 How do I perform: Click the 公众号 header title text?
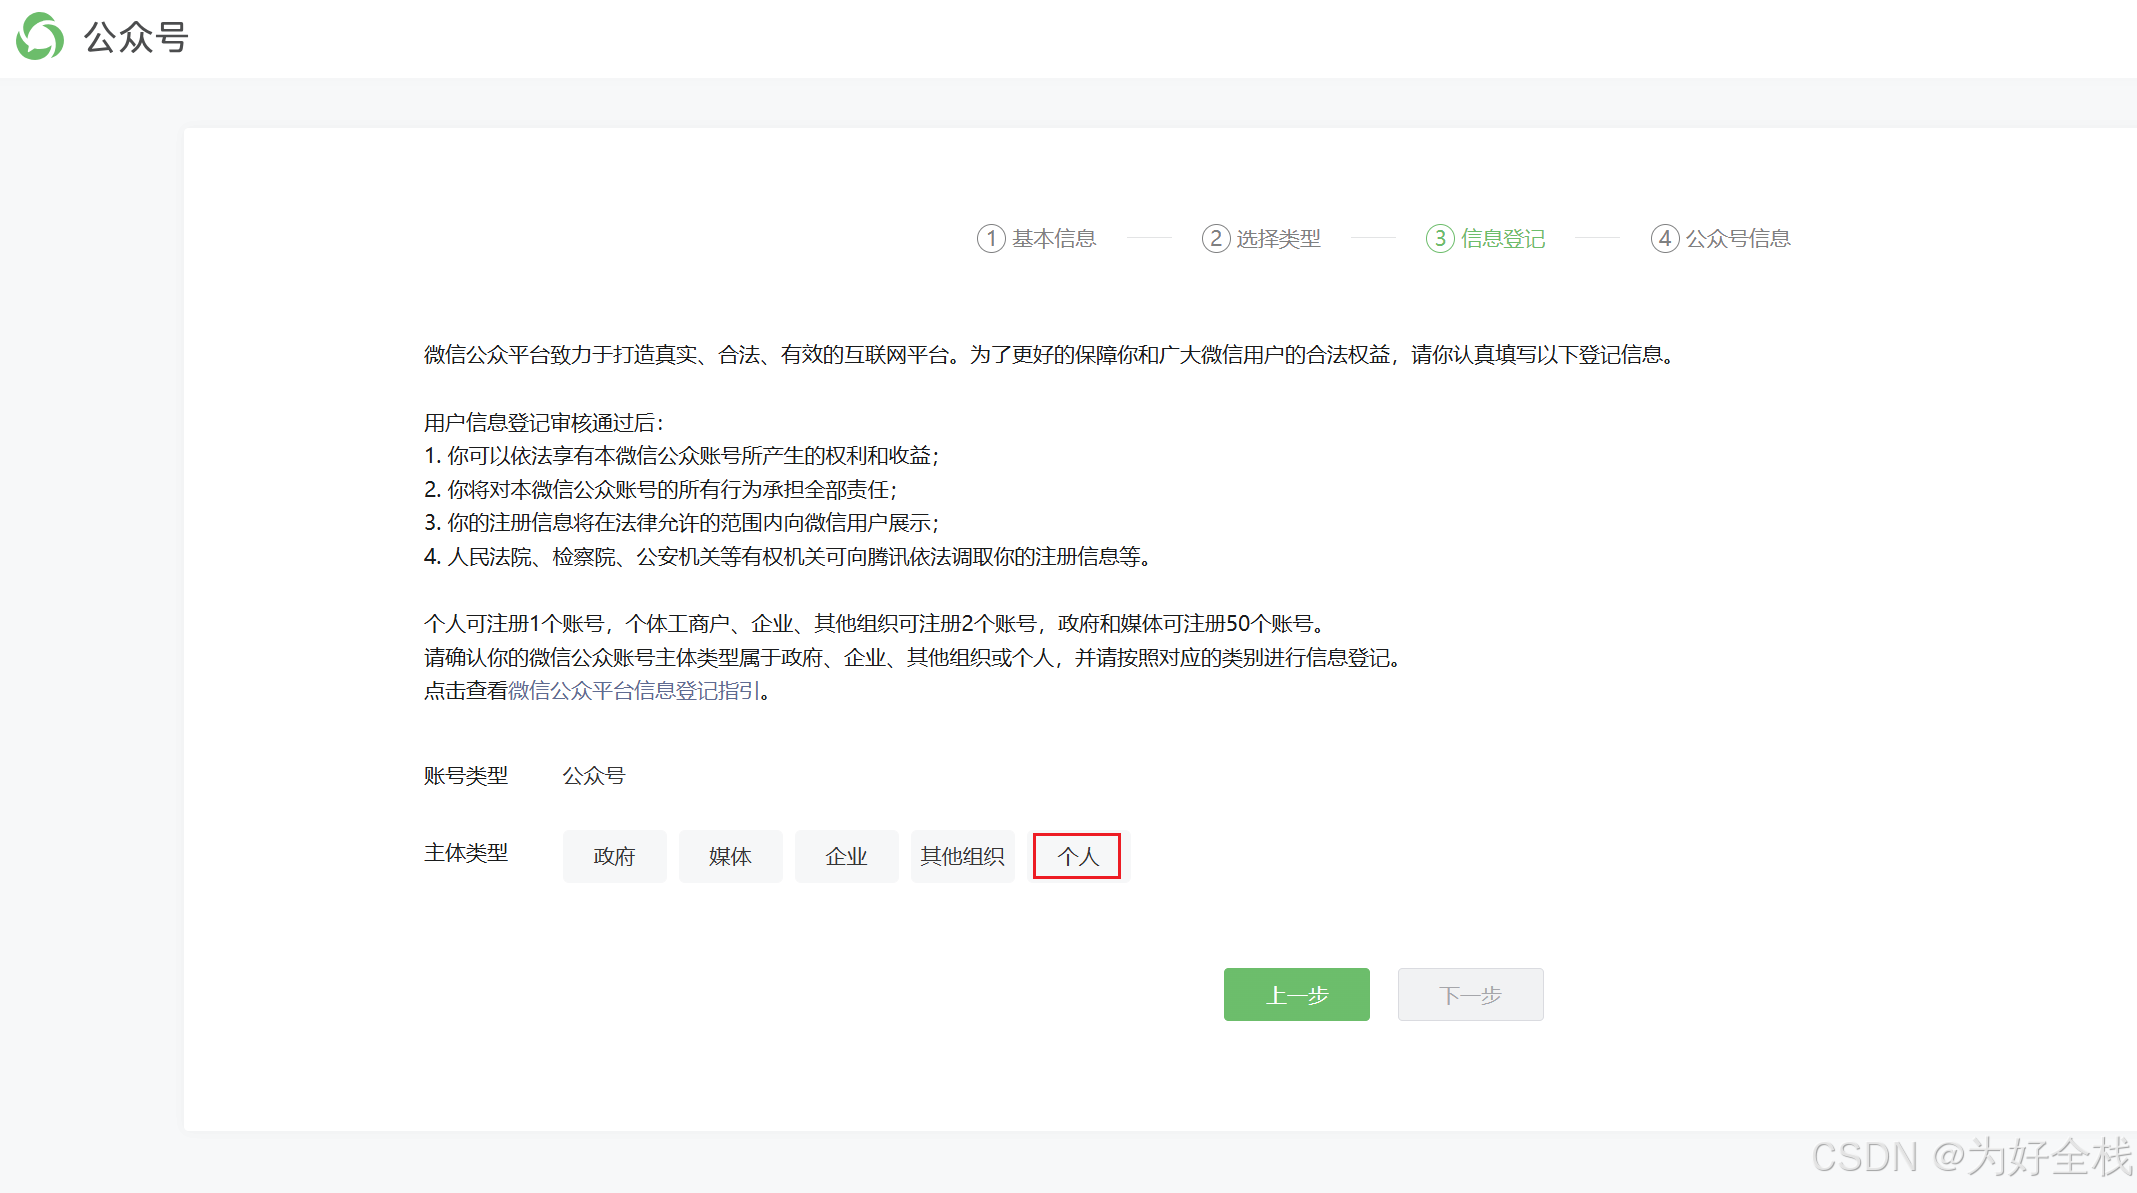click(136, 37)
